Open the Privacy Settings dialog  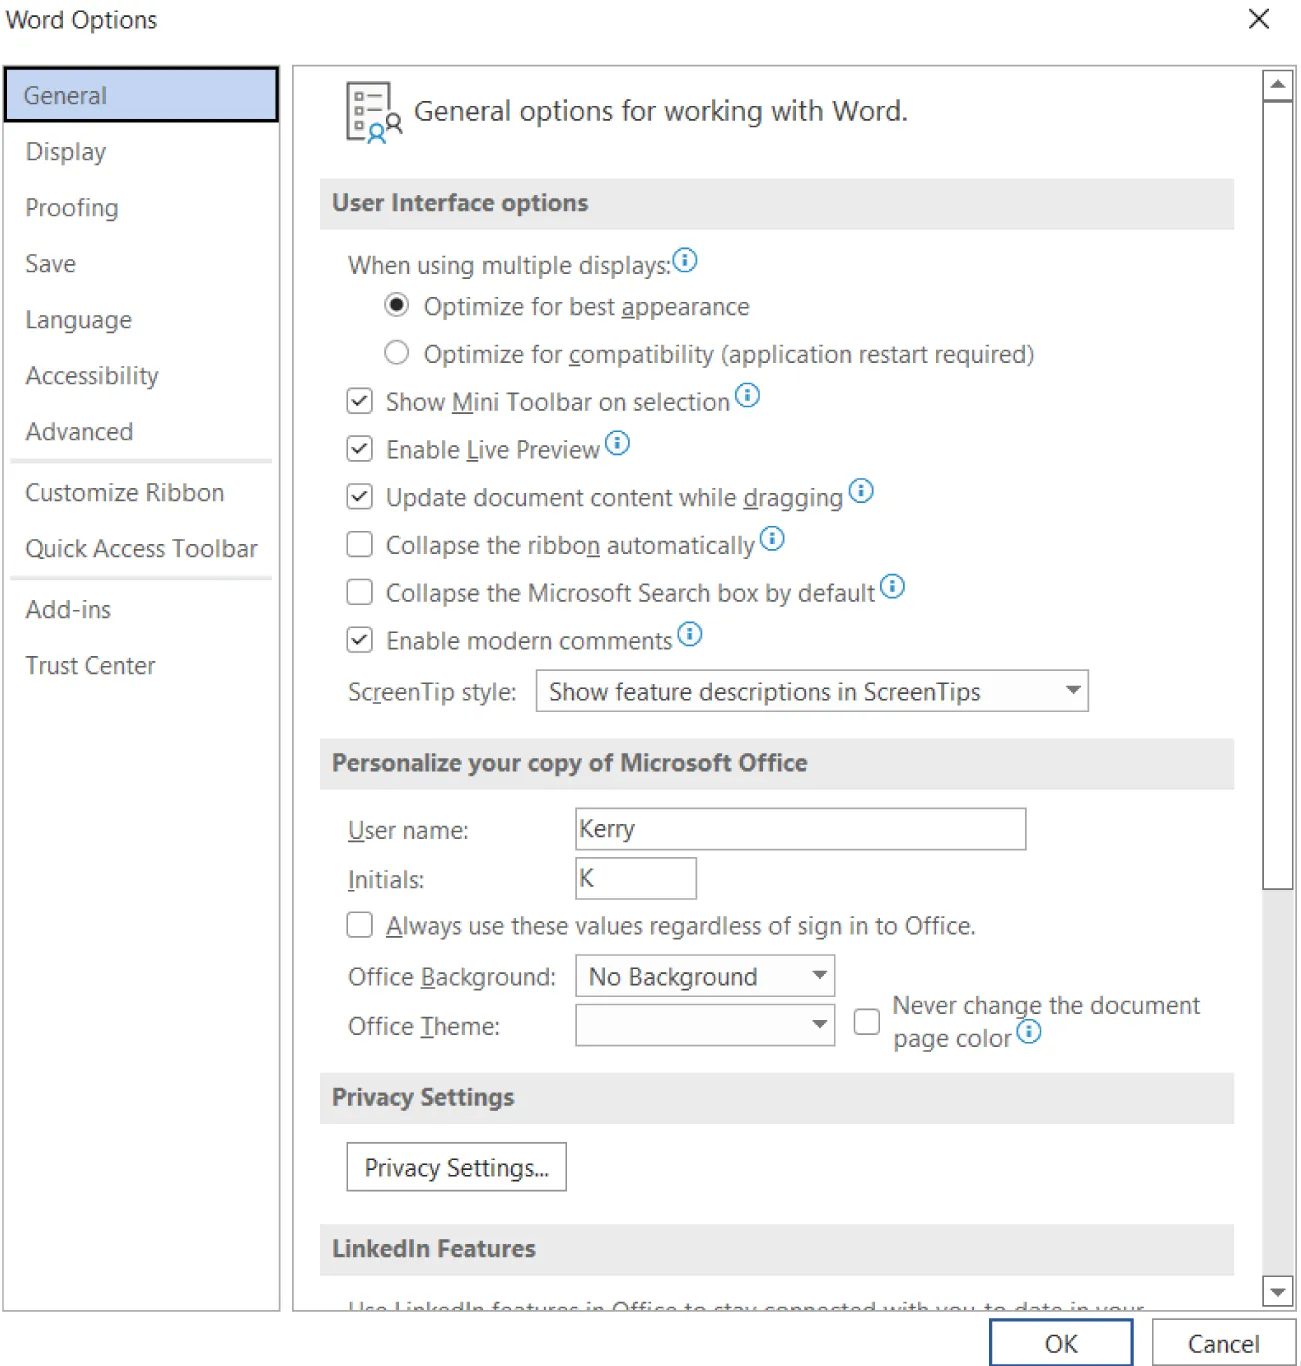[455, 1167]
